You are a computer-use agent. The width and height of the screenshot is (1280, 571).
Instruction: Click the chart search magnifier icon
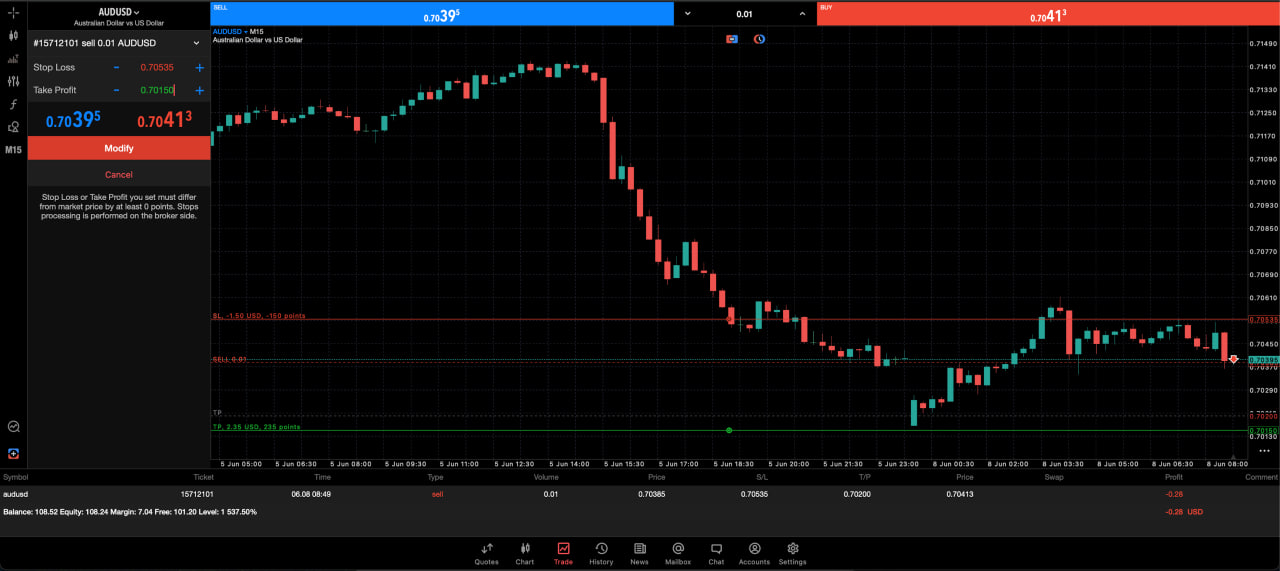(13, 427)
